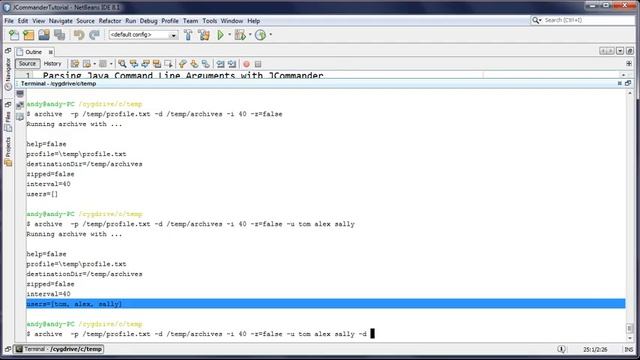Toggle highlight search in editor toolbar
This screenshot has width=640, height=360.
click(157, 64)
